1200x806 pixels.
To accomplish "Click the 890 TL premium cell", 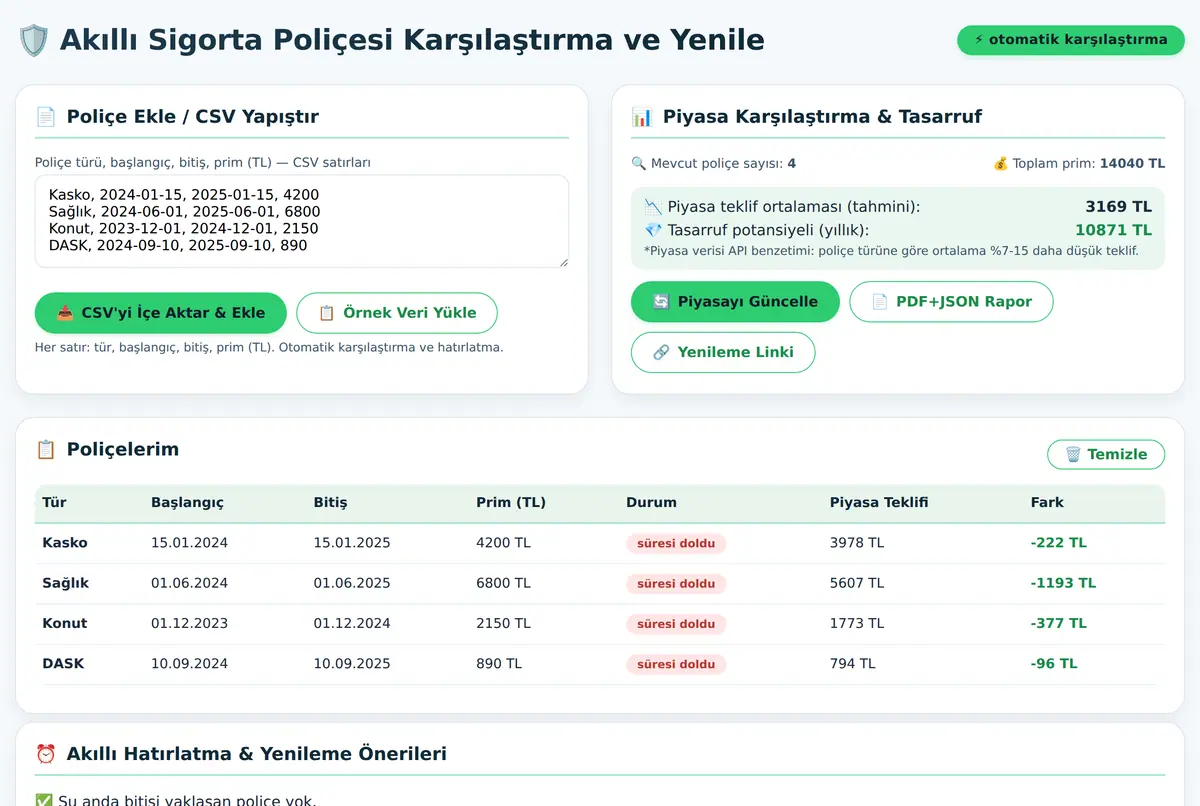I will pos(499,663).
